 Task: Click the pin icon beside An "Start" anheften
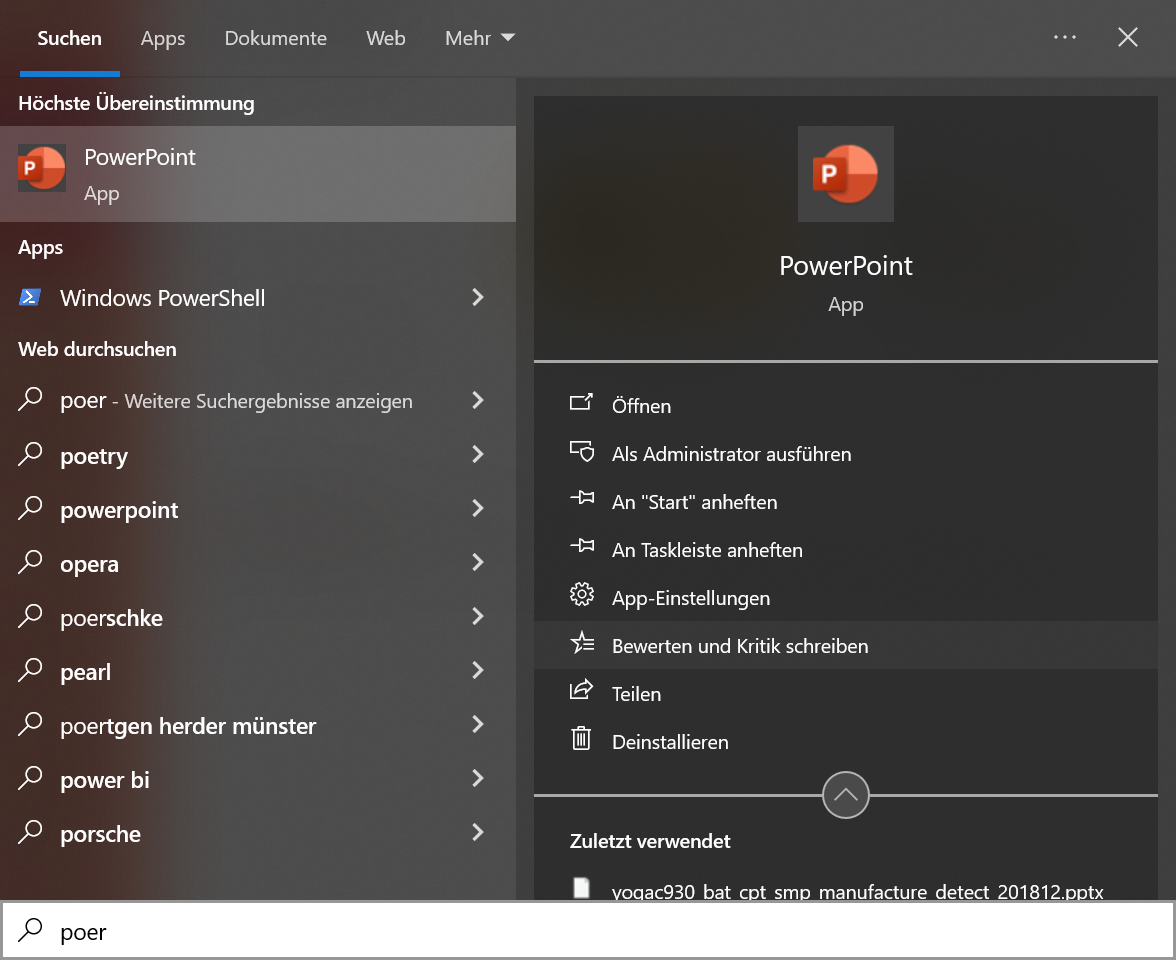point(581,500)
